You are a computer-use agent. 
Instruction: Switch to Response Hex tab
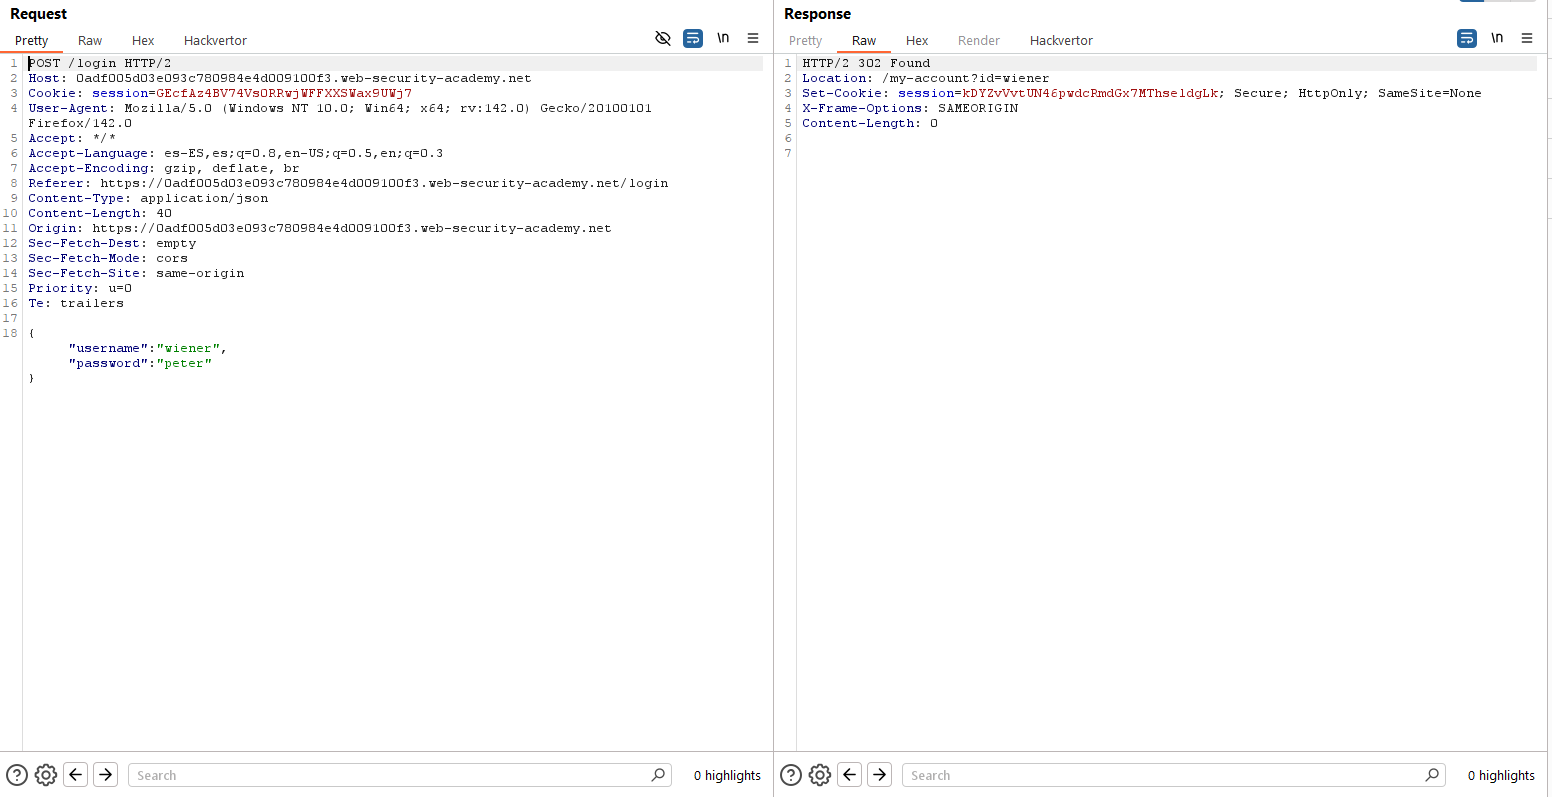pyautogui.click(x=917, y=41)
